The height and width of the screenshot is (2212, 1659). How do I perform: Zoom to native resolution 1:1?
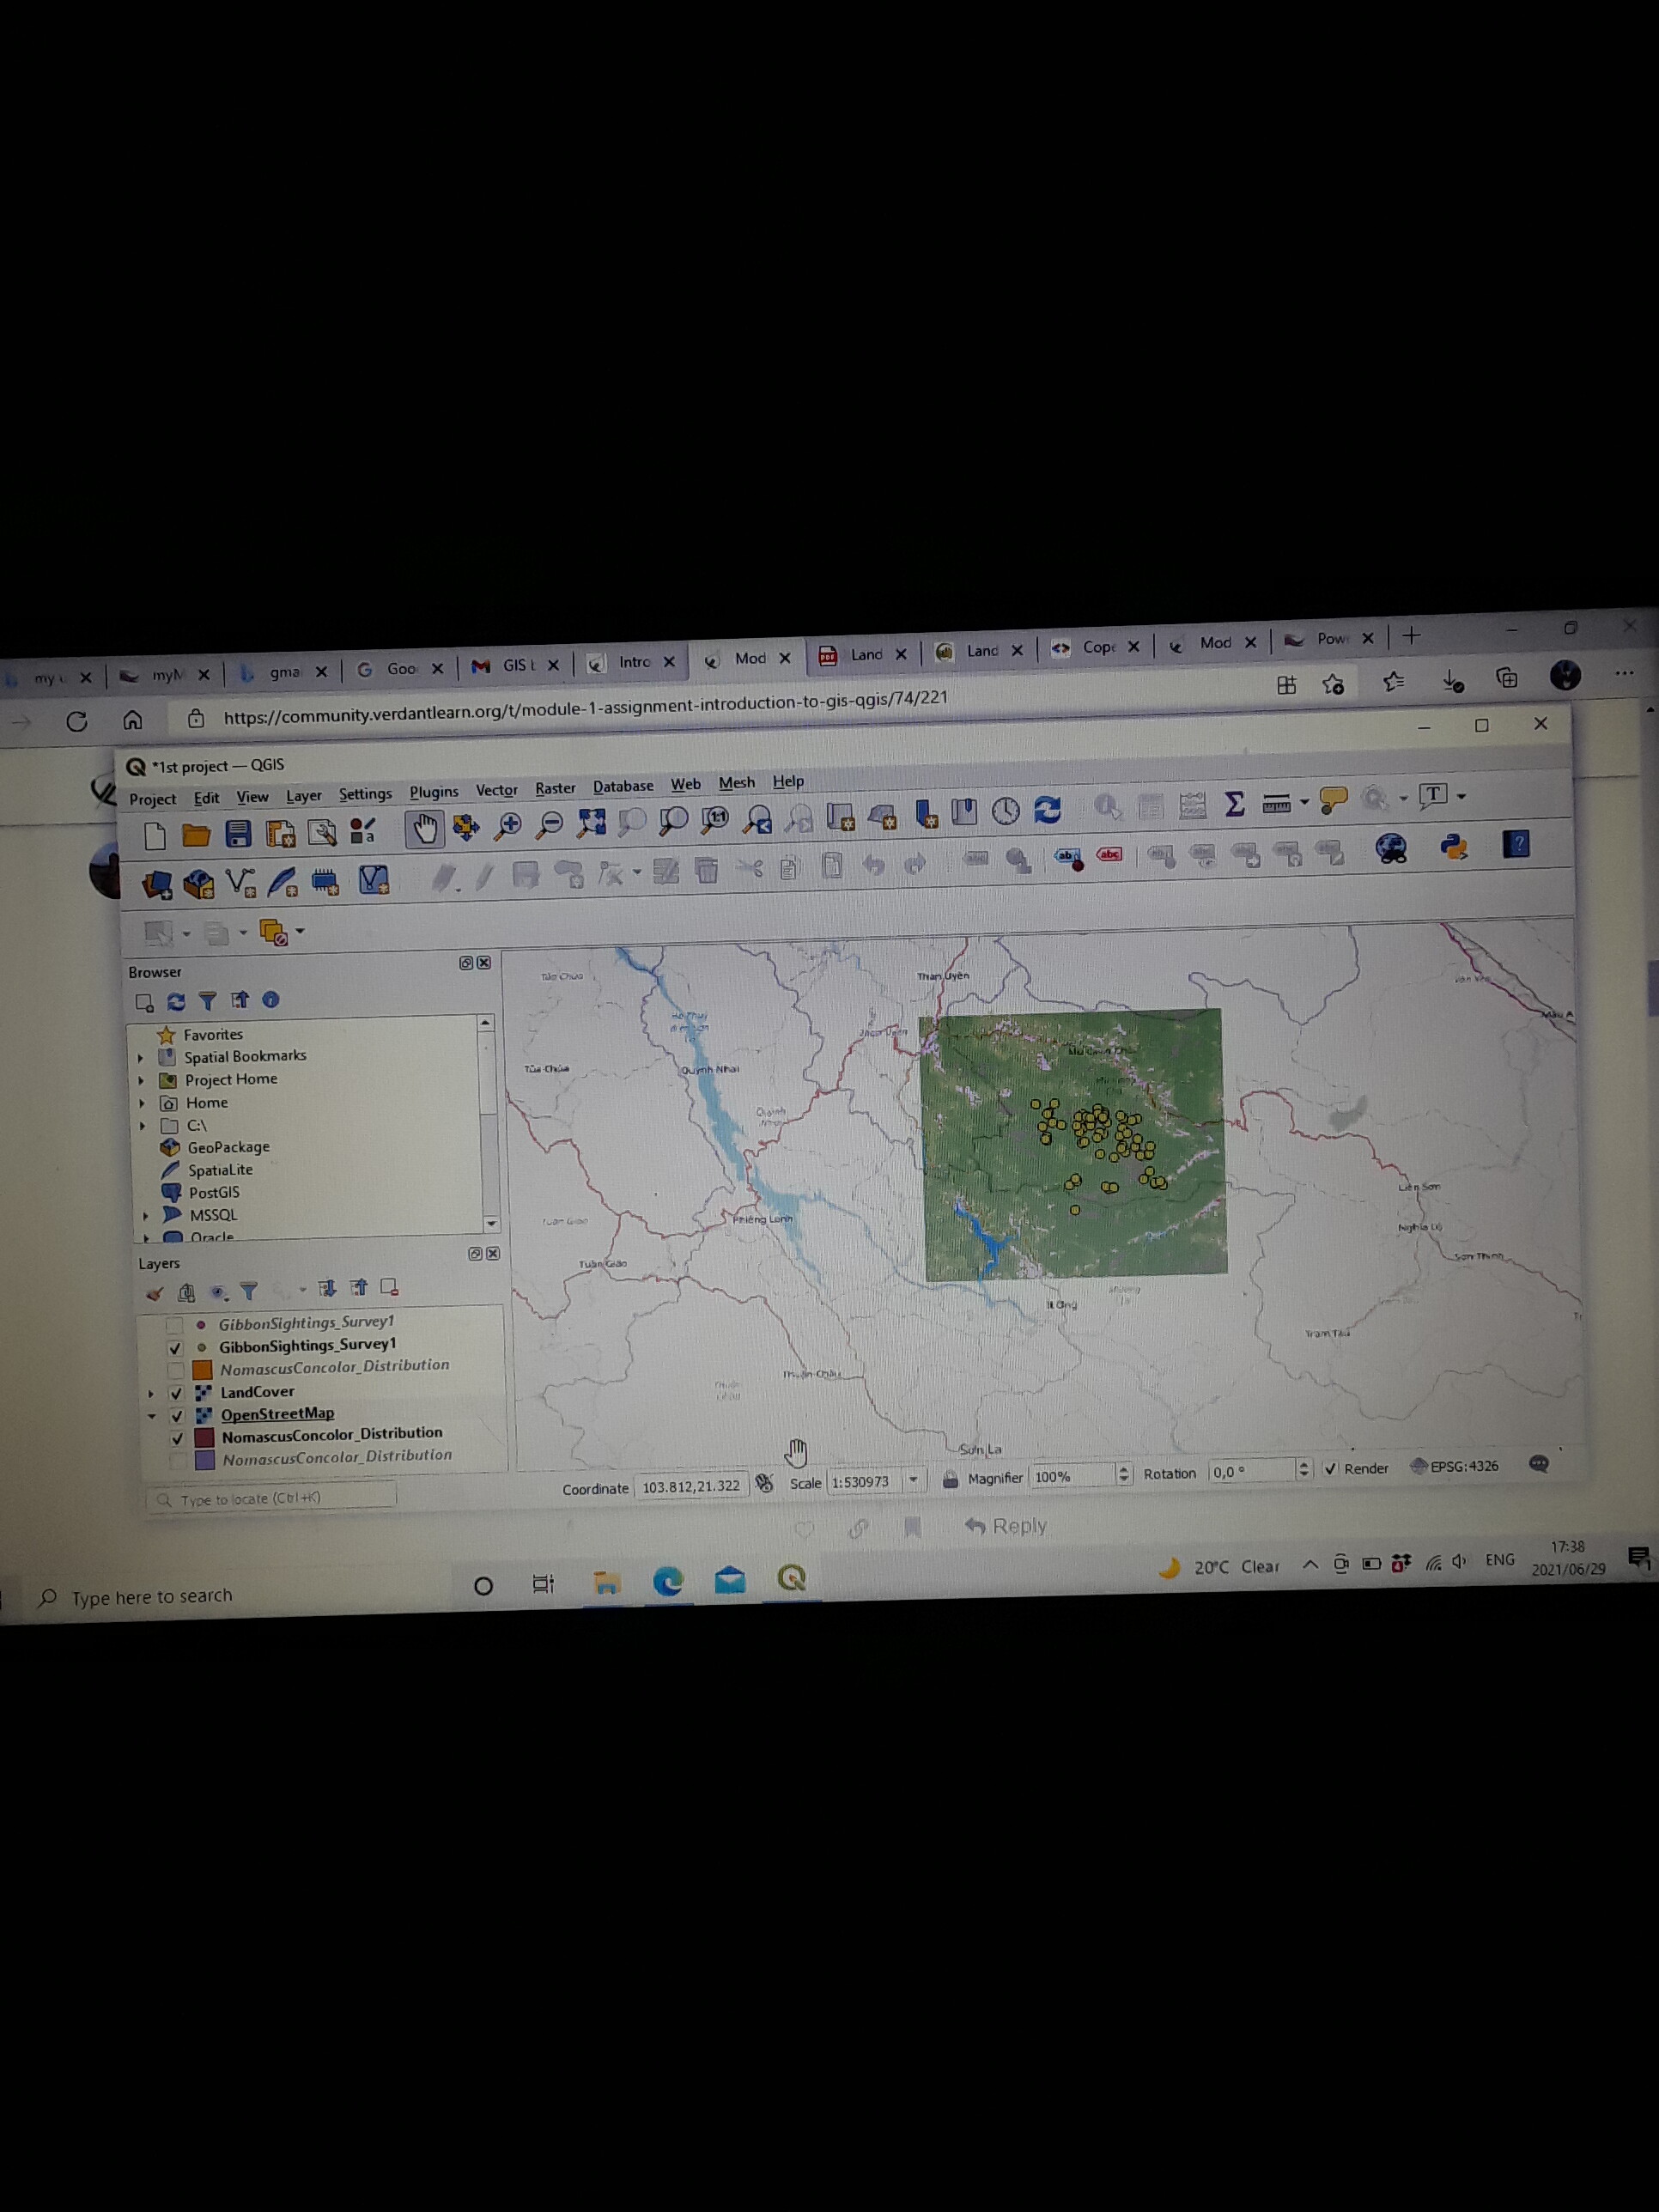715,819
